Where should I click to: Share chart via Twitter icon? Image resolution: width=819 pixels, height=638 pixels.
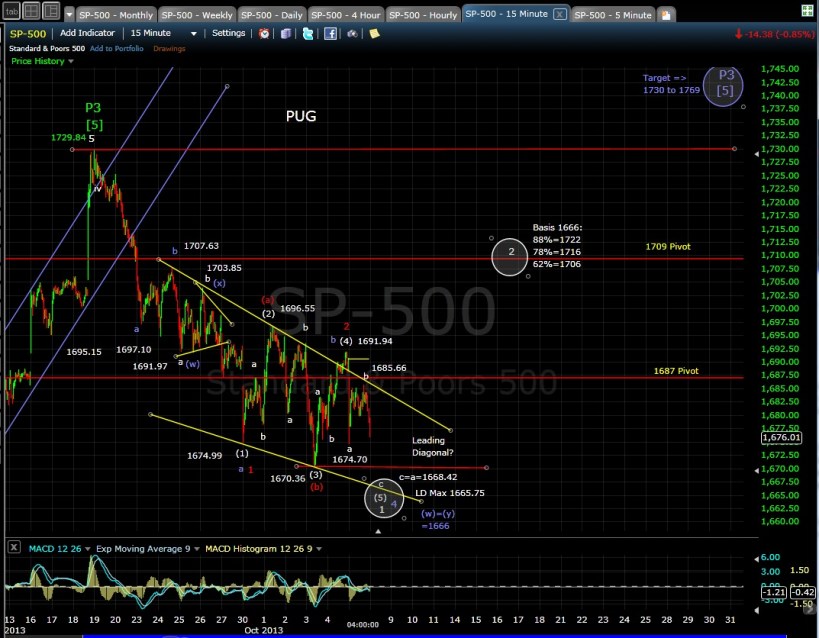[308, 34]
